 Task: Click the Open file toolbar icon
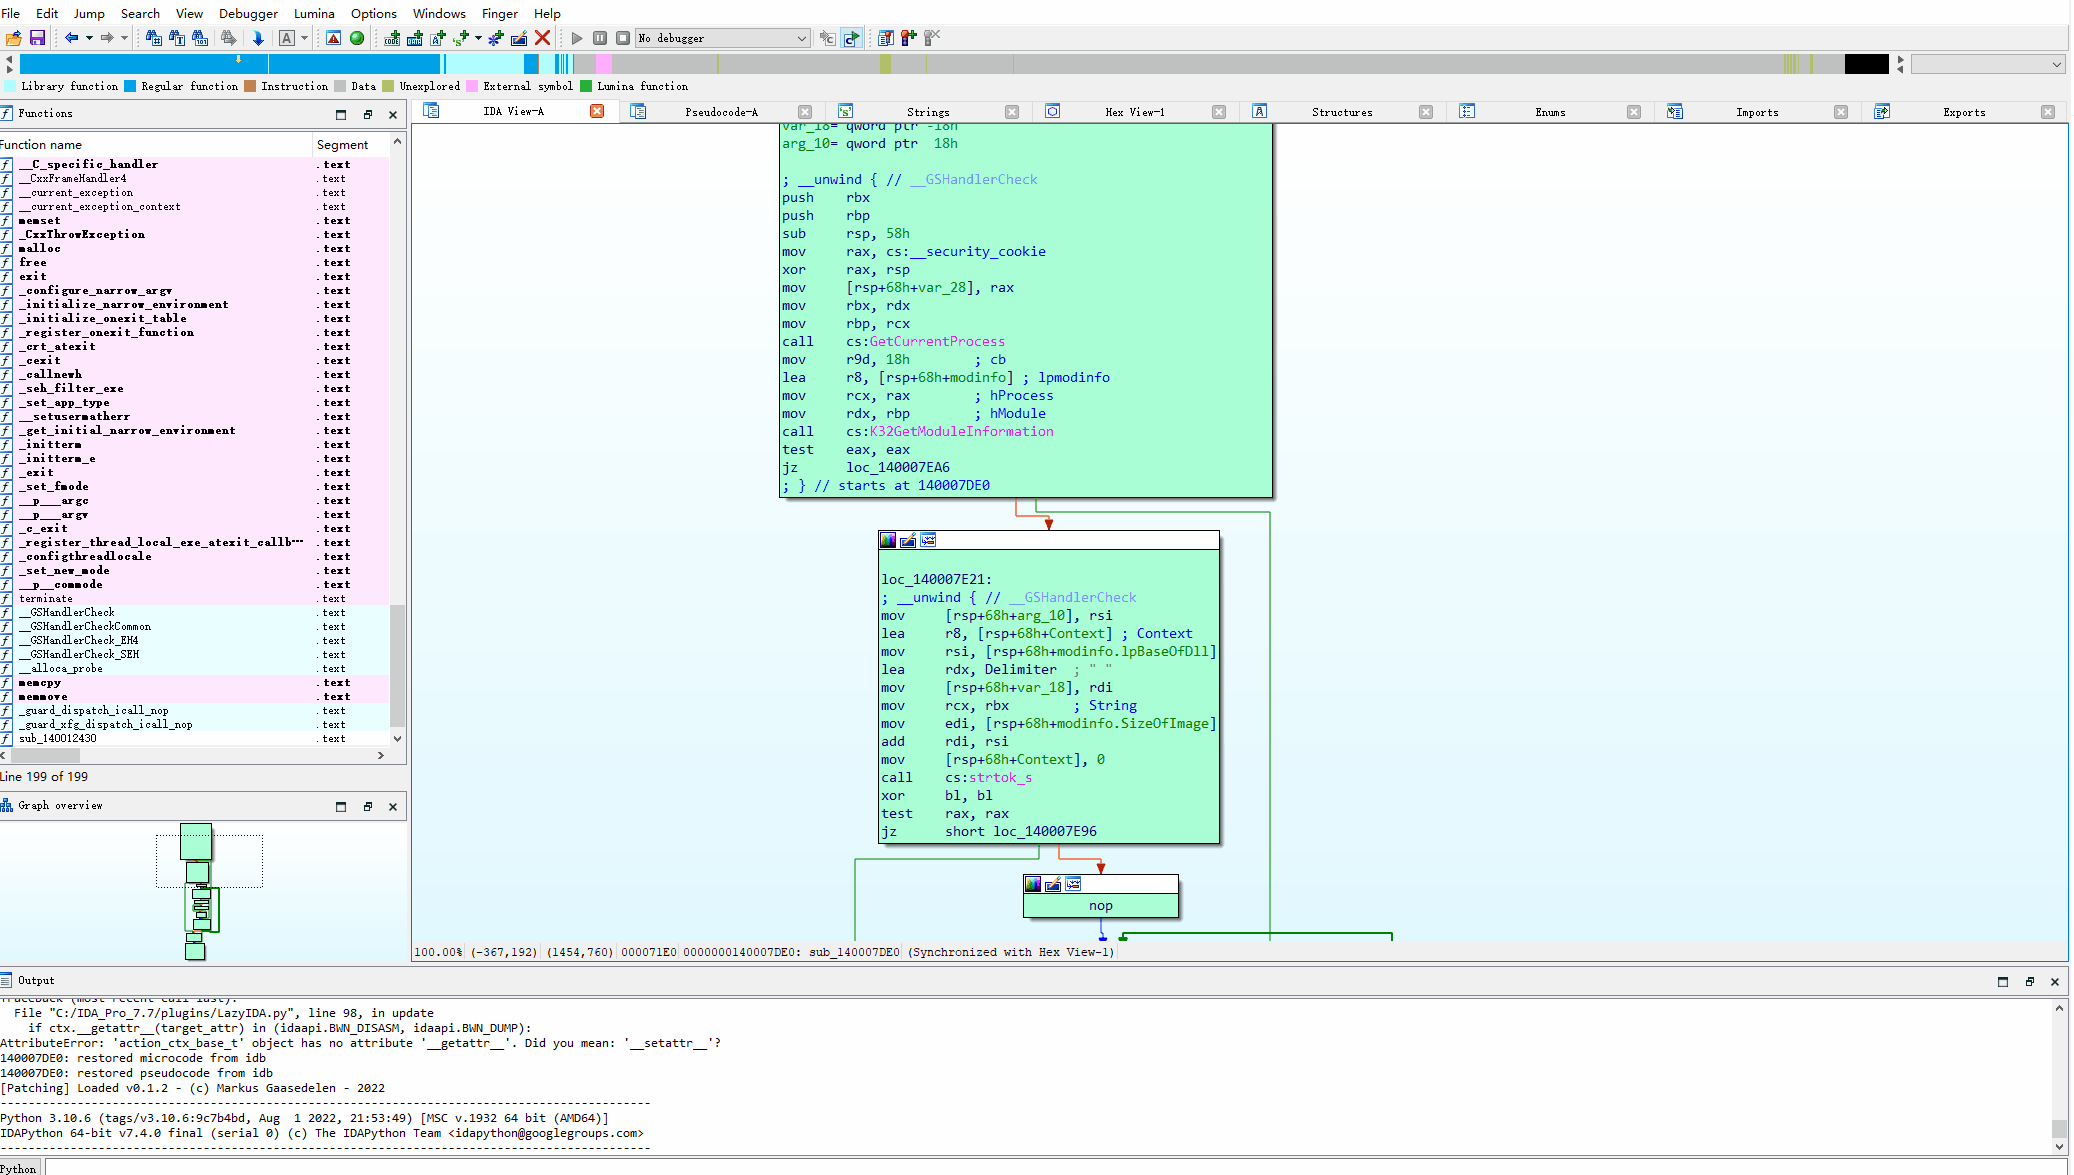click(x=14, y=38)
